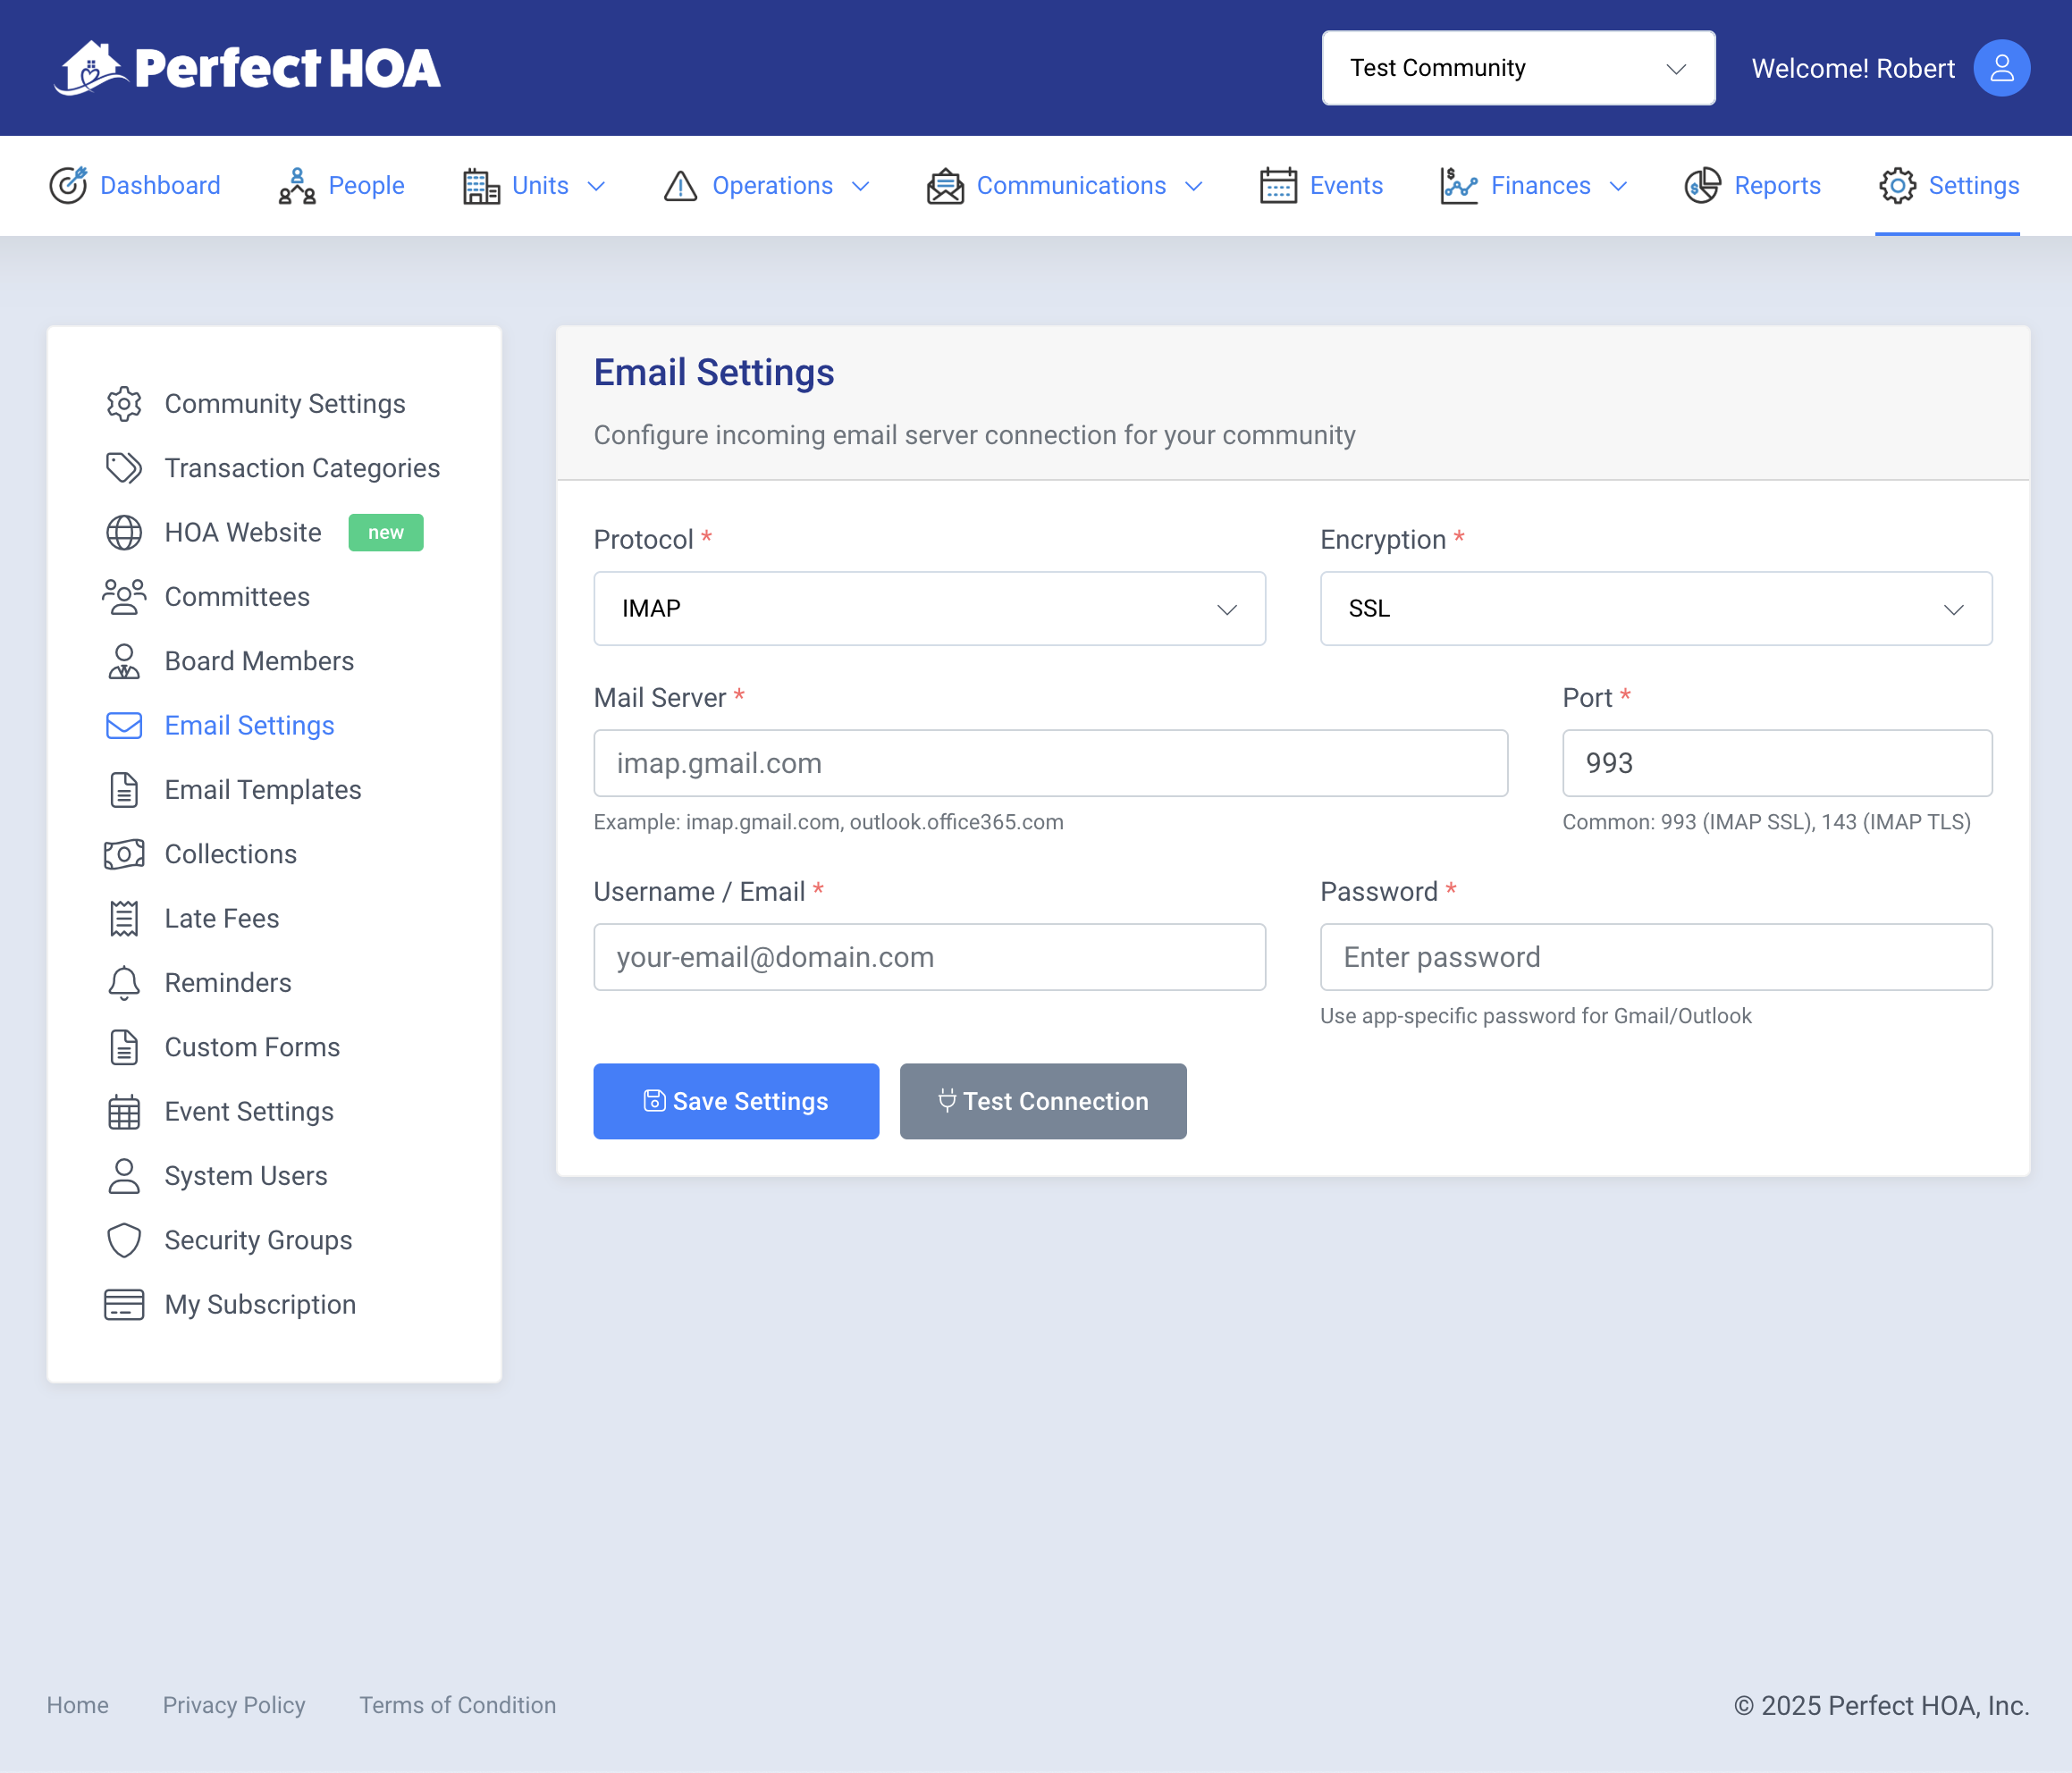Open Email Templates in the sidebar

(x=262, y=790)
